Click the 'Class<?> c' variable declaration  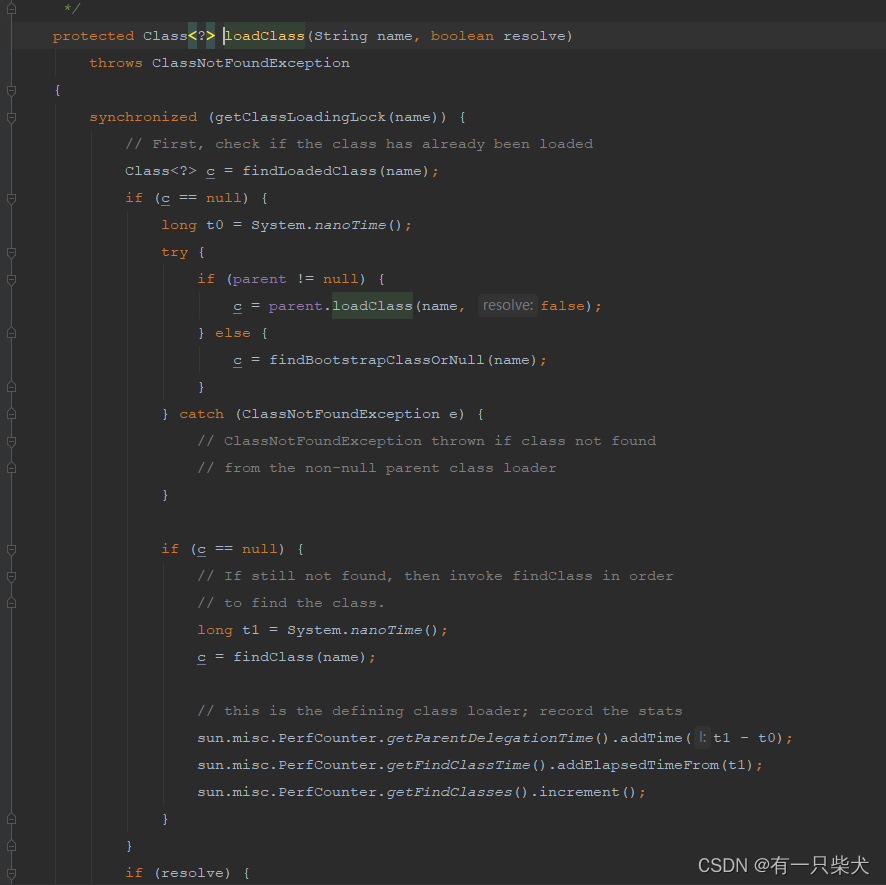pos(170,171)
